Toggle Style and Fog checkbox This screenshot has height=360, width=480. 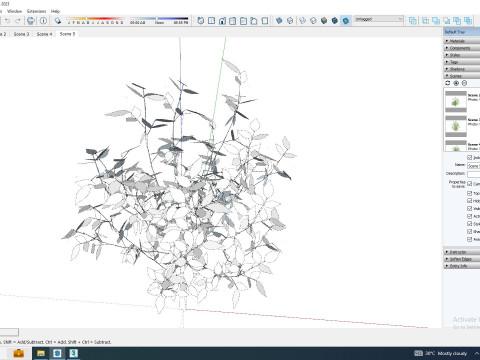tap(470, 224)
